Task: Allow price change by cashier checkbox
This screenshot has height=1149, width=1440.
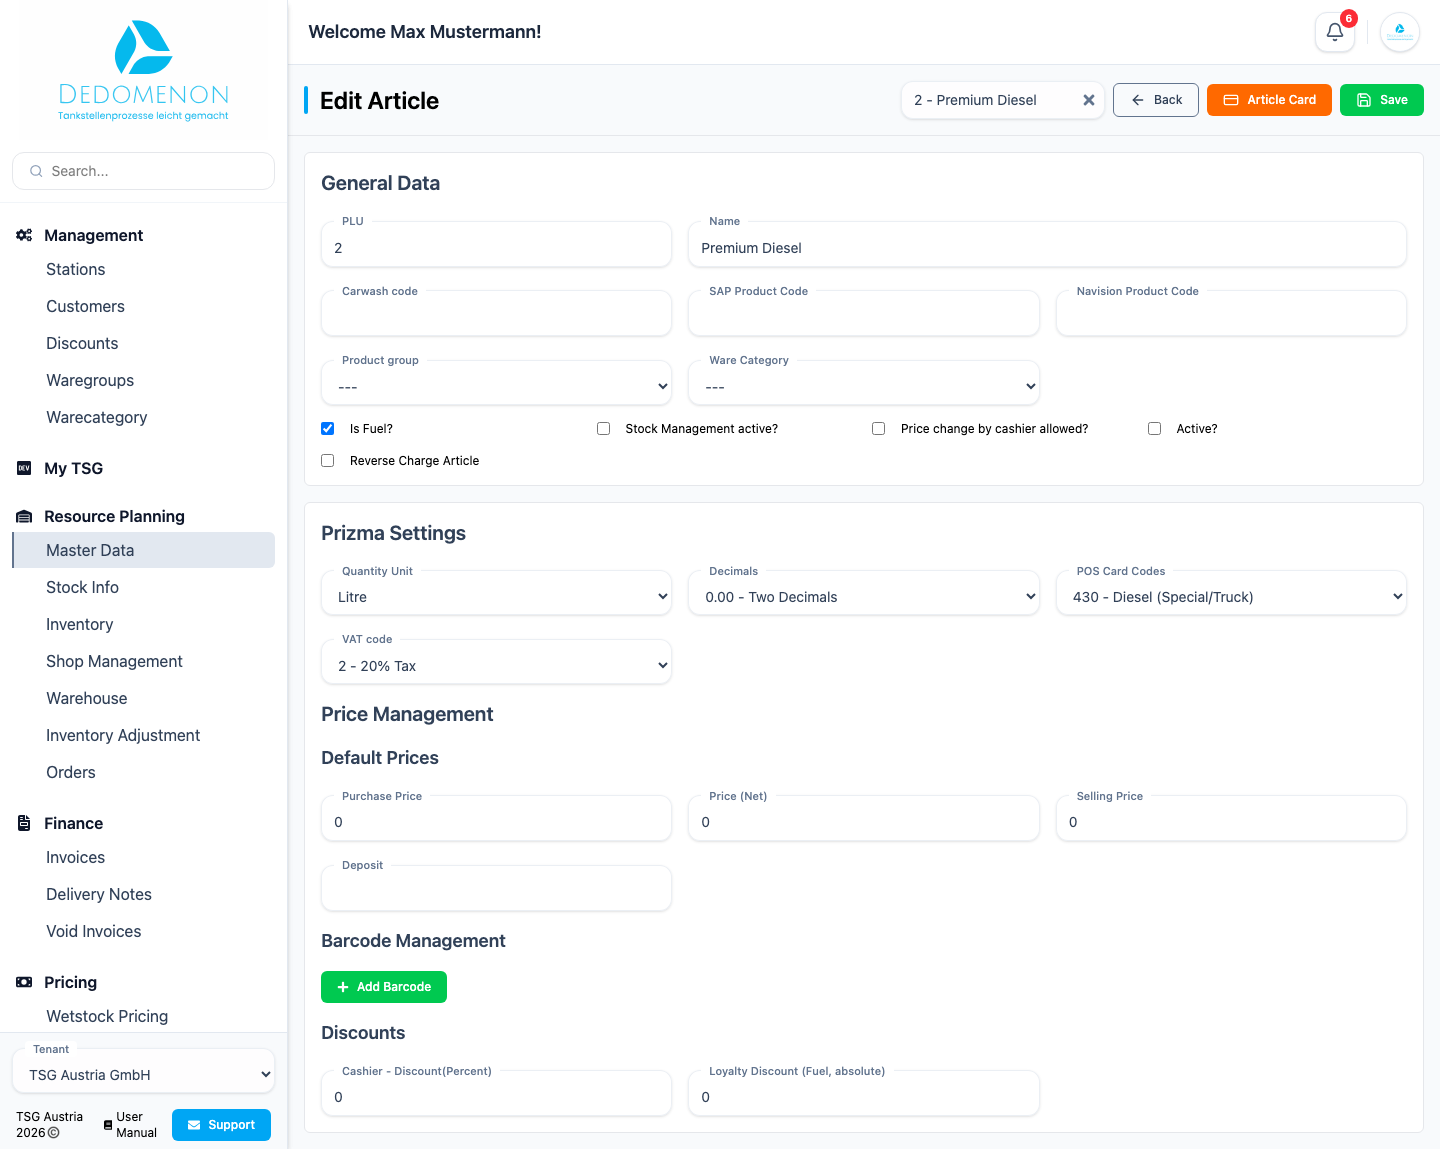Action: (878, 428)
